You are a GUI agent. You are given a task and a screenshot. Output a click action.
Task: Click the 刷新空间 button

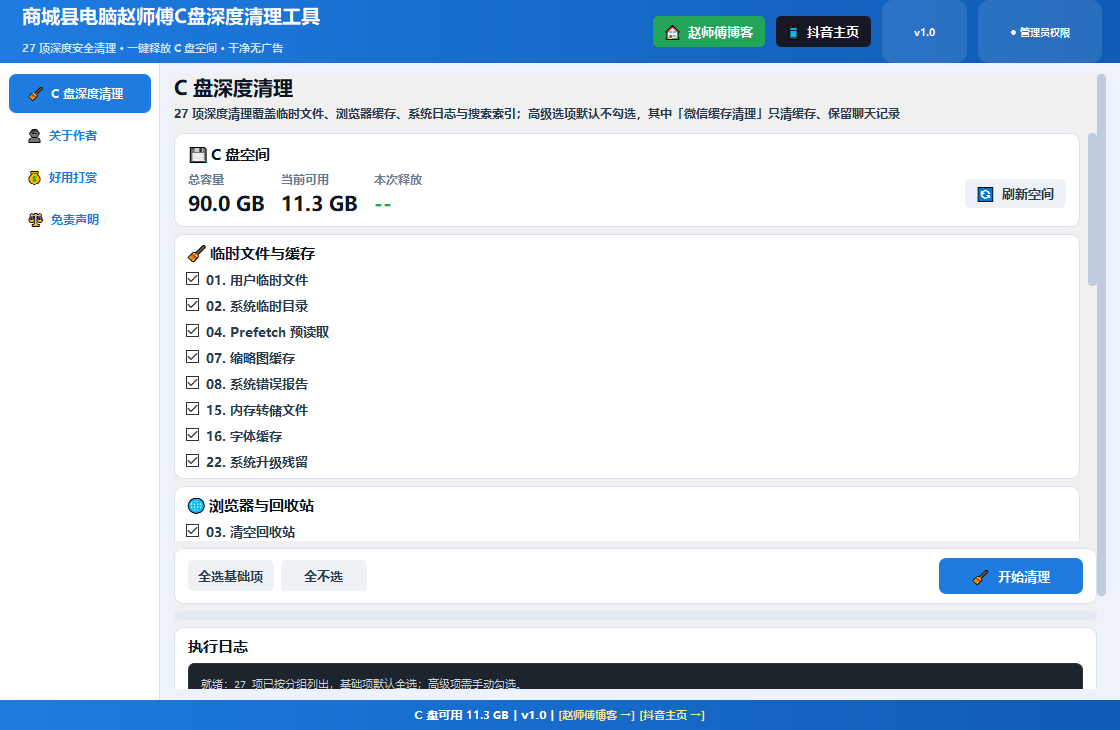[x=1015, y=194]
